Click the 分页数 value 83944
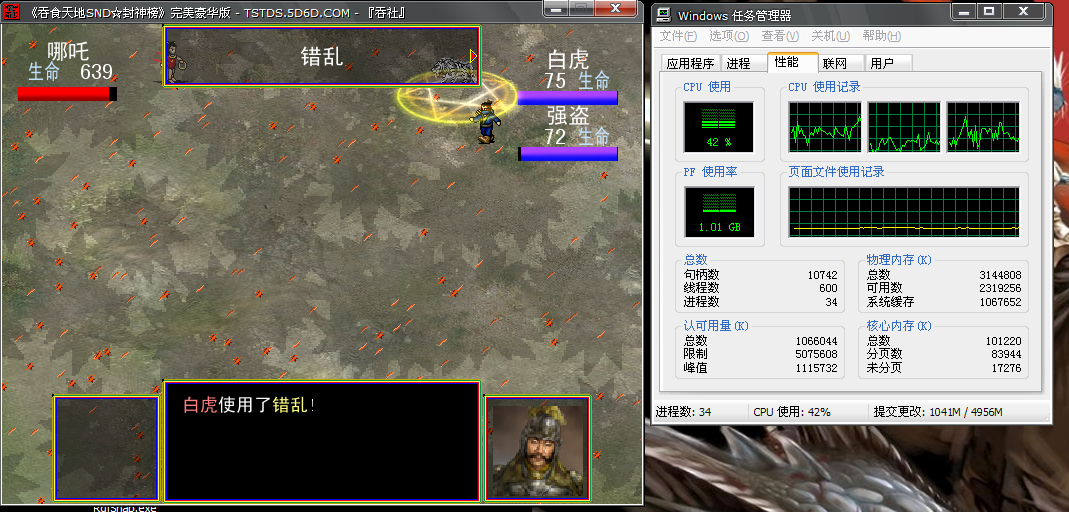1069x512 pixels. pos(1006,355)
